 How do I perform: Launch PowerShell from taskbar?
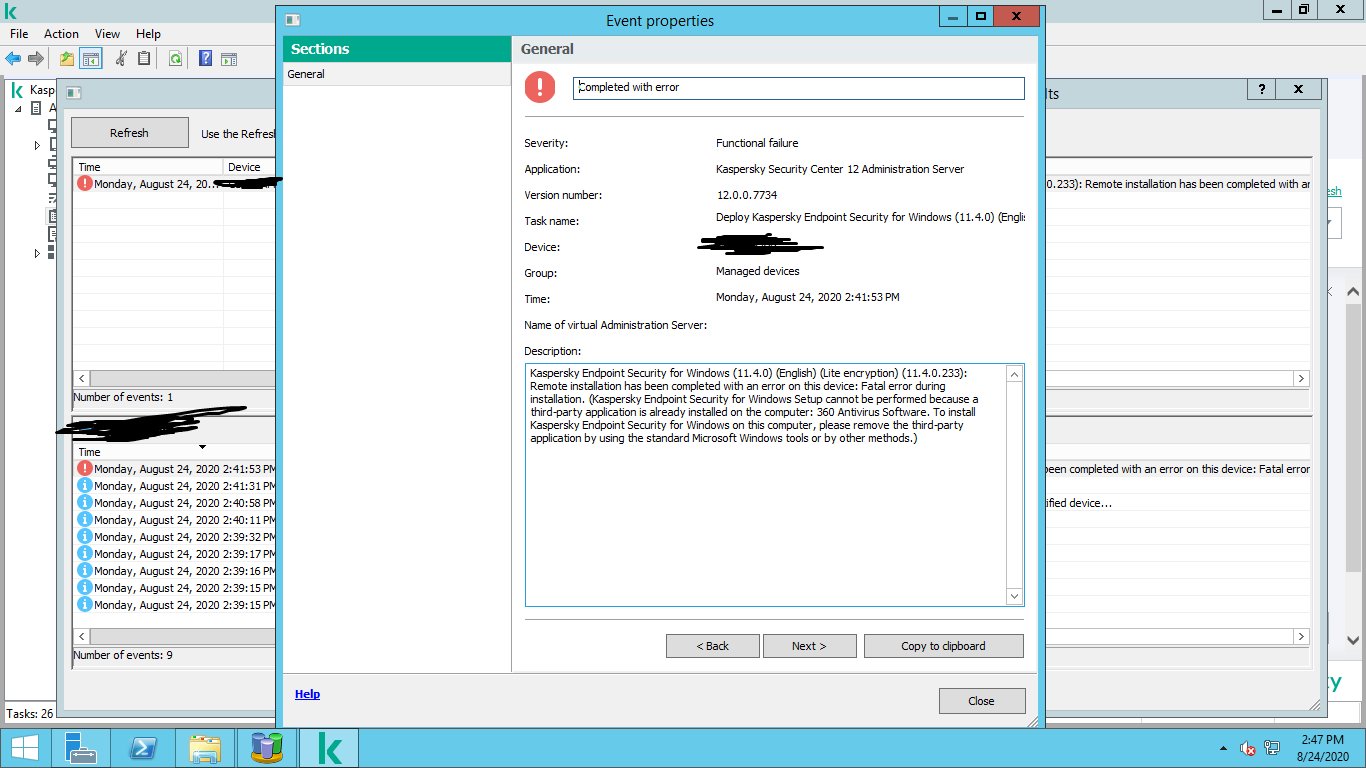pos(143,748)
